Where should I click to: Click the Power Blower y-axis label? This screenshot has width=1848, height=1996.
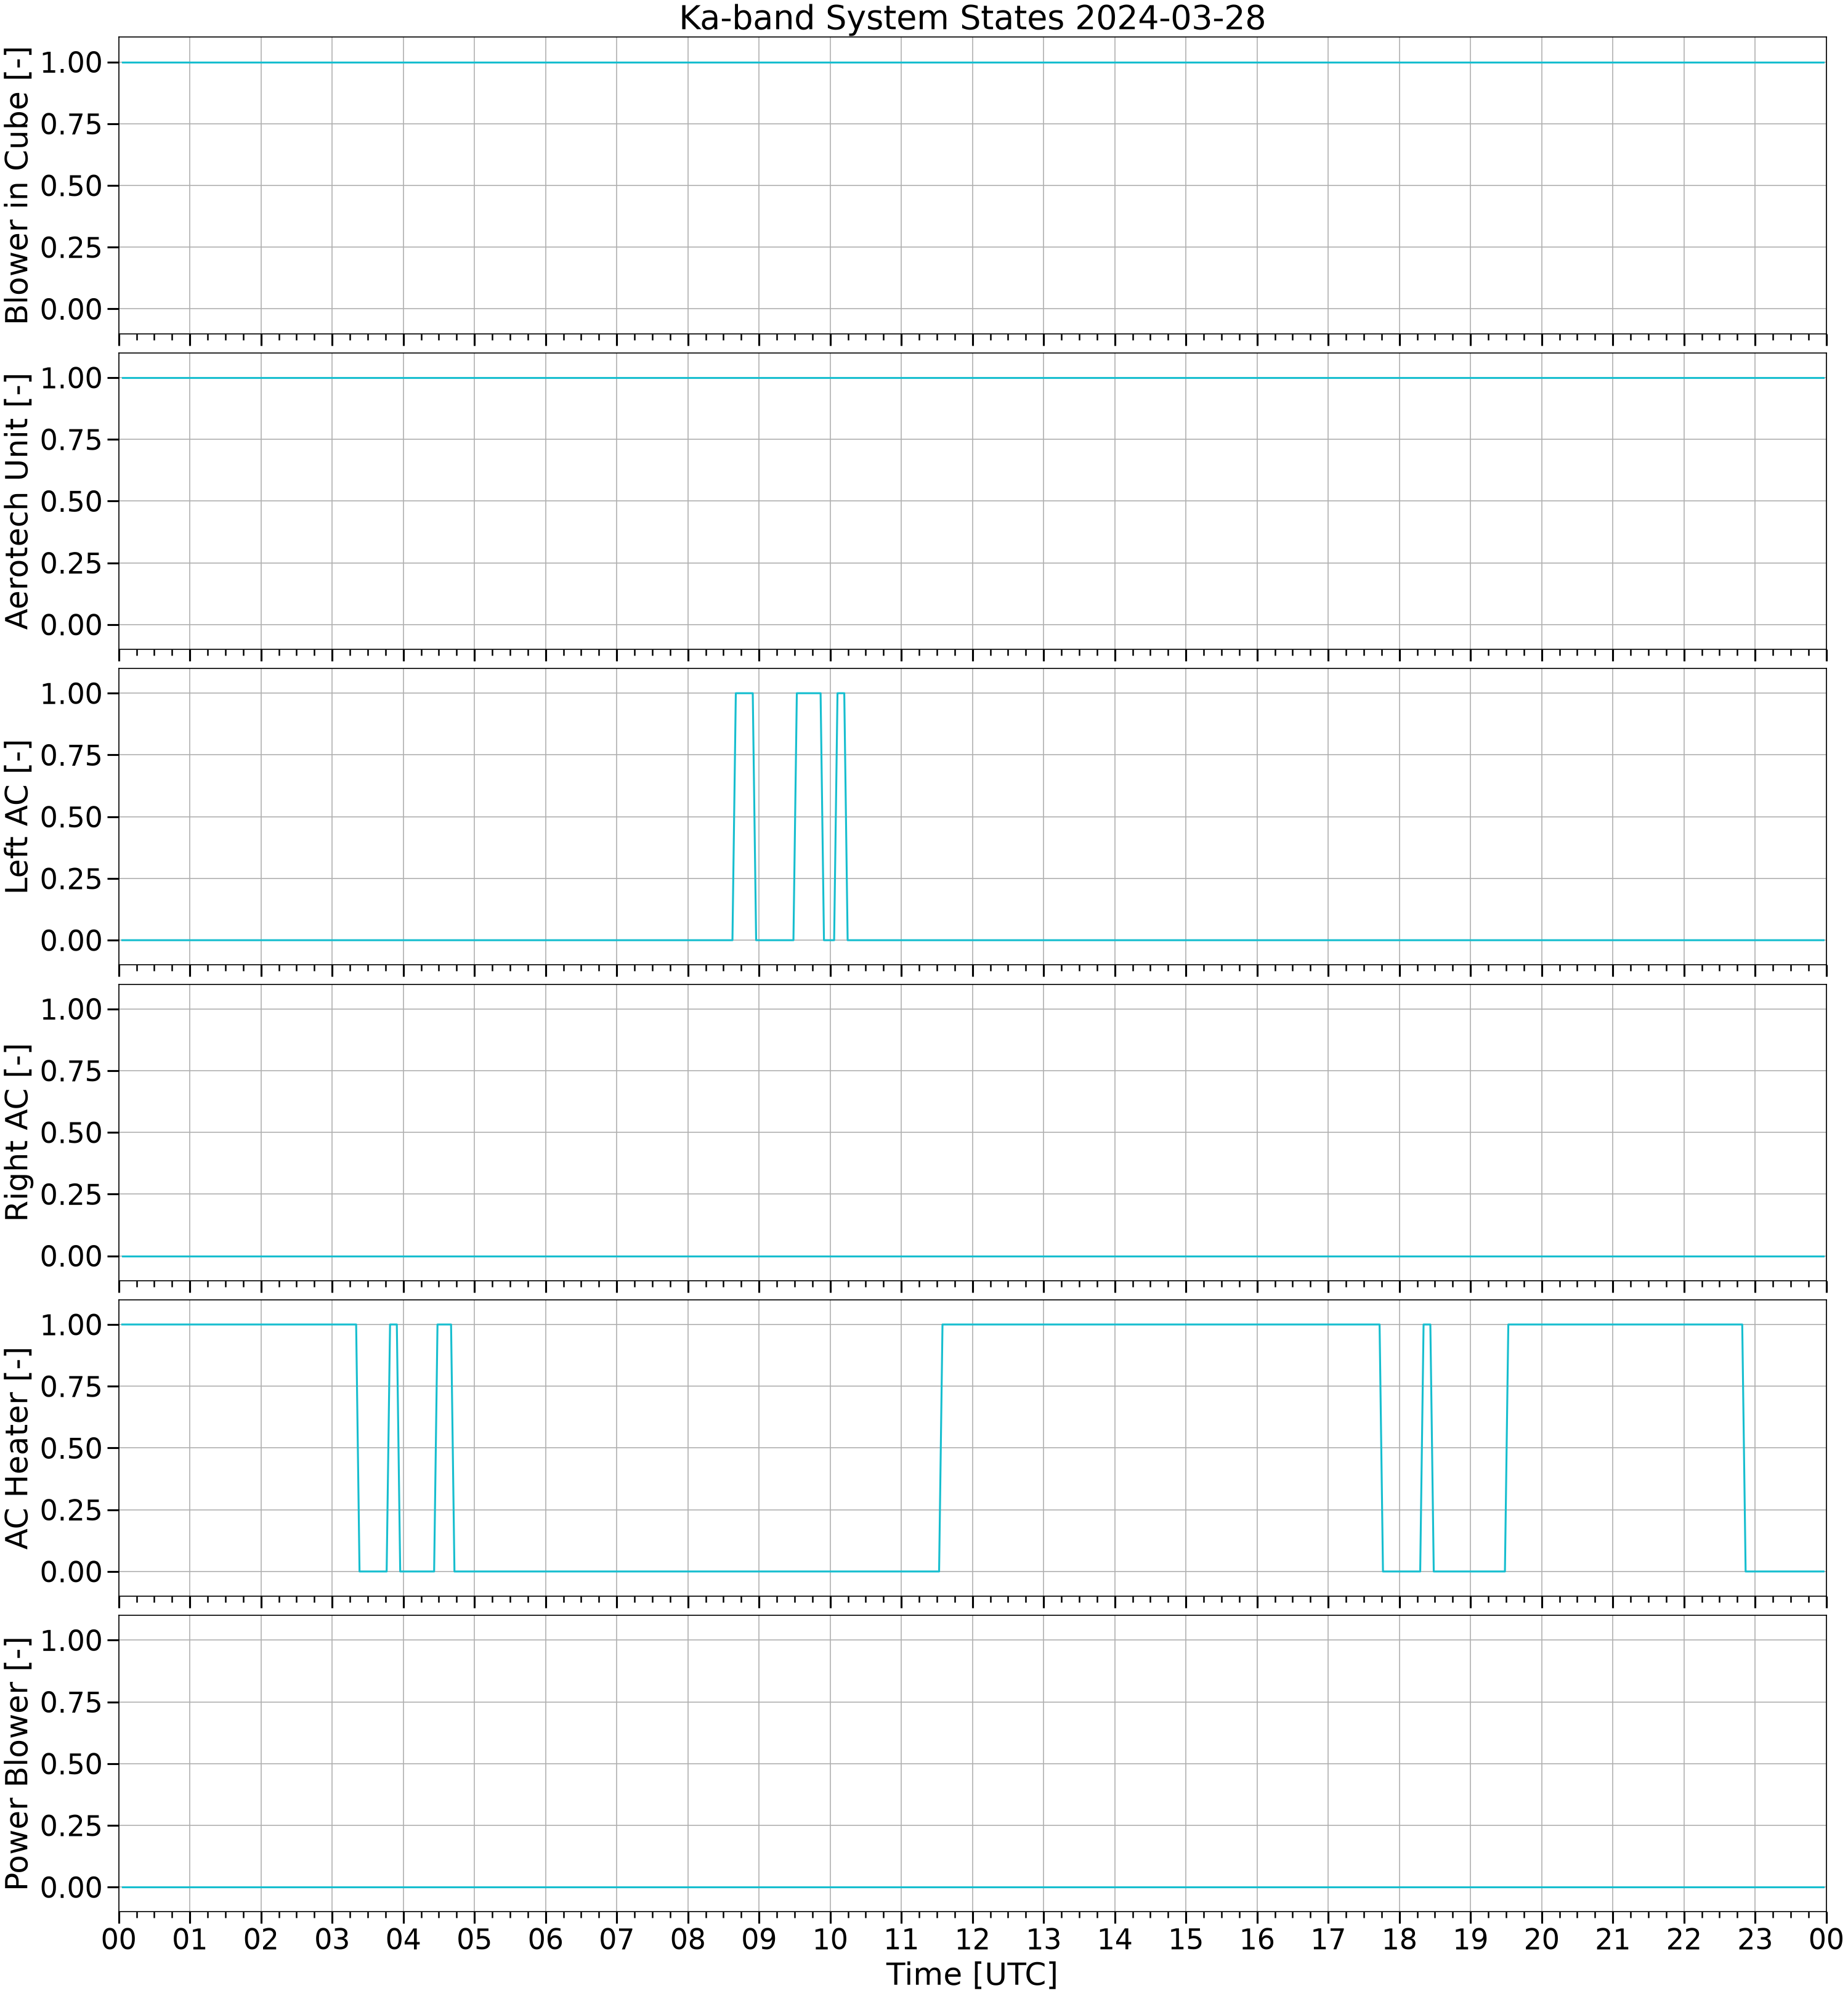tap(18, 1763)
